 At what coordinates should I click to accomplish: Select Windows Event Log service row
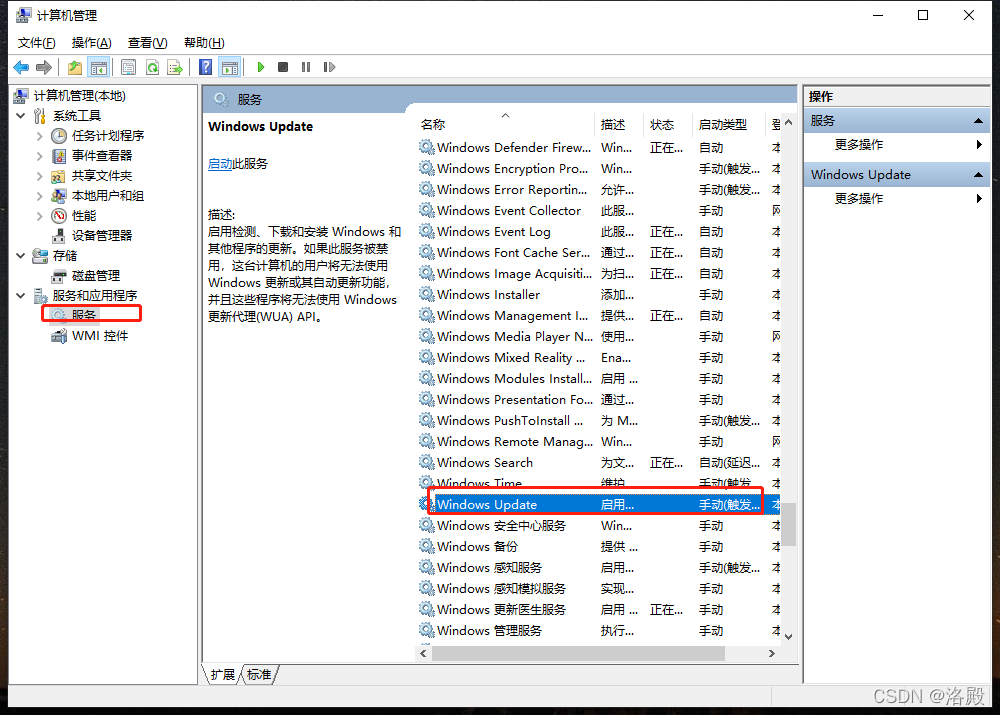pyautogui.click(x=599, y=232)
